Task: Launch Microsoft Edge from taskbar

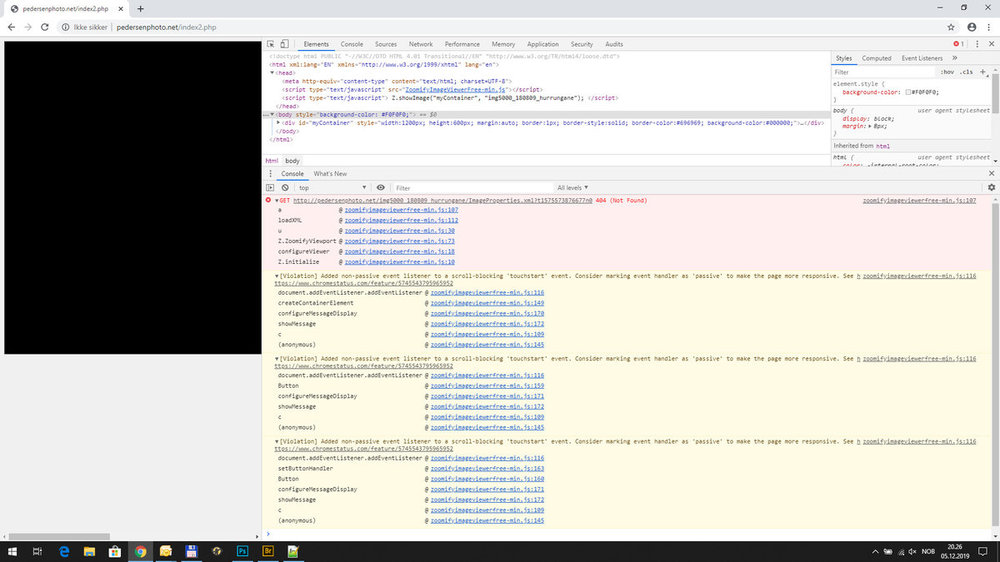Action: [x=64, y=551]
